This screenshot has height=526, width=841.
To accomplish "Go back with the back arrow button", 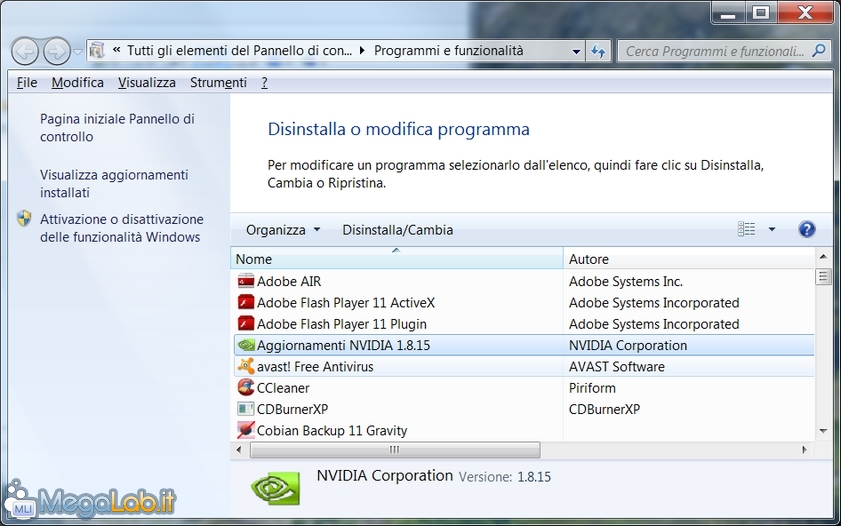I will pyautogui.click(x=25, y=51).
